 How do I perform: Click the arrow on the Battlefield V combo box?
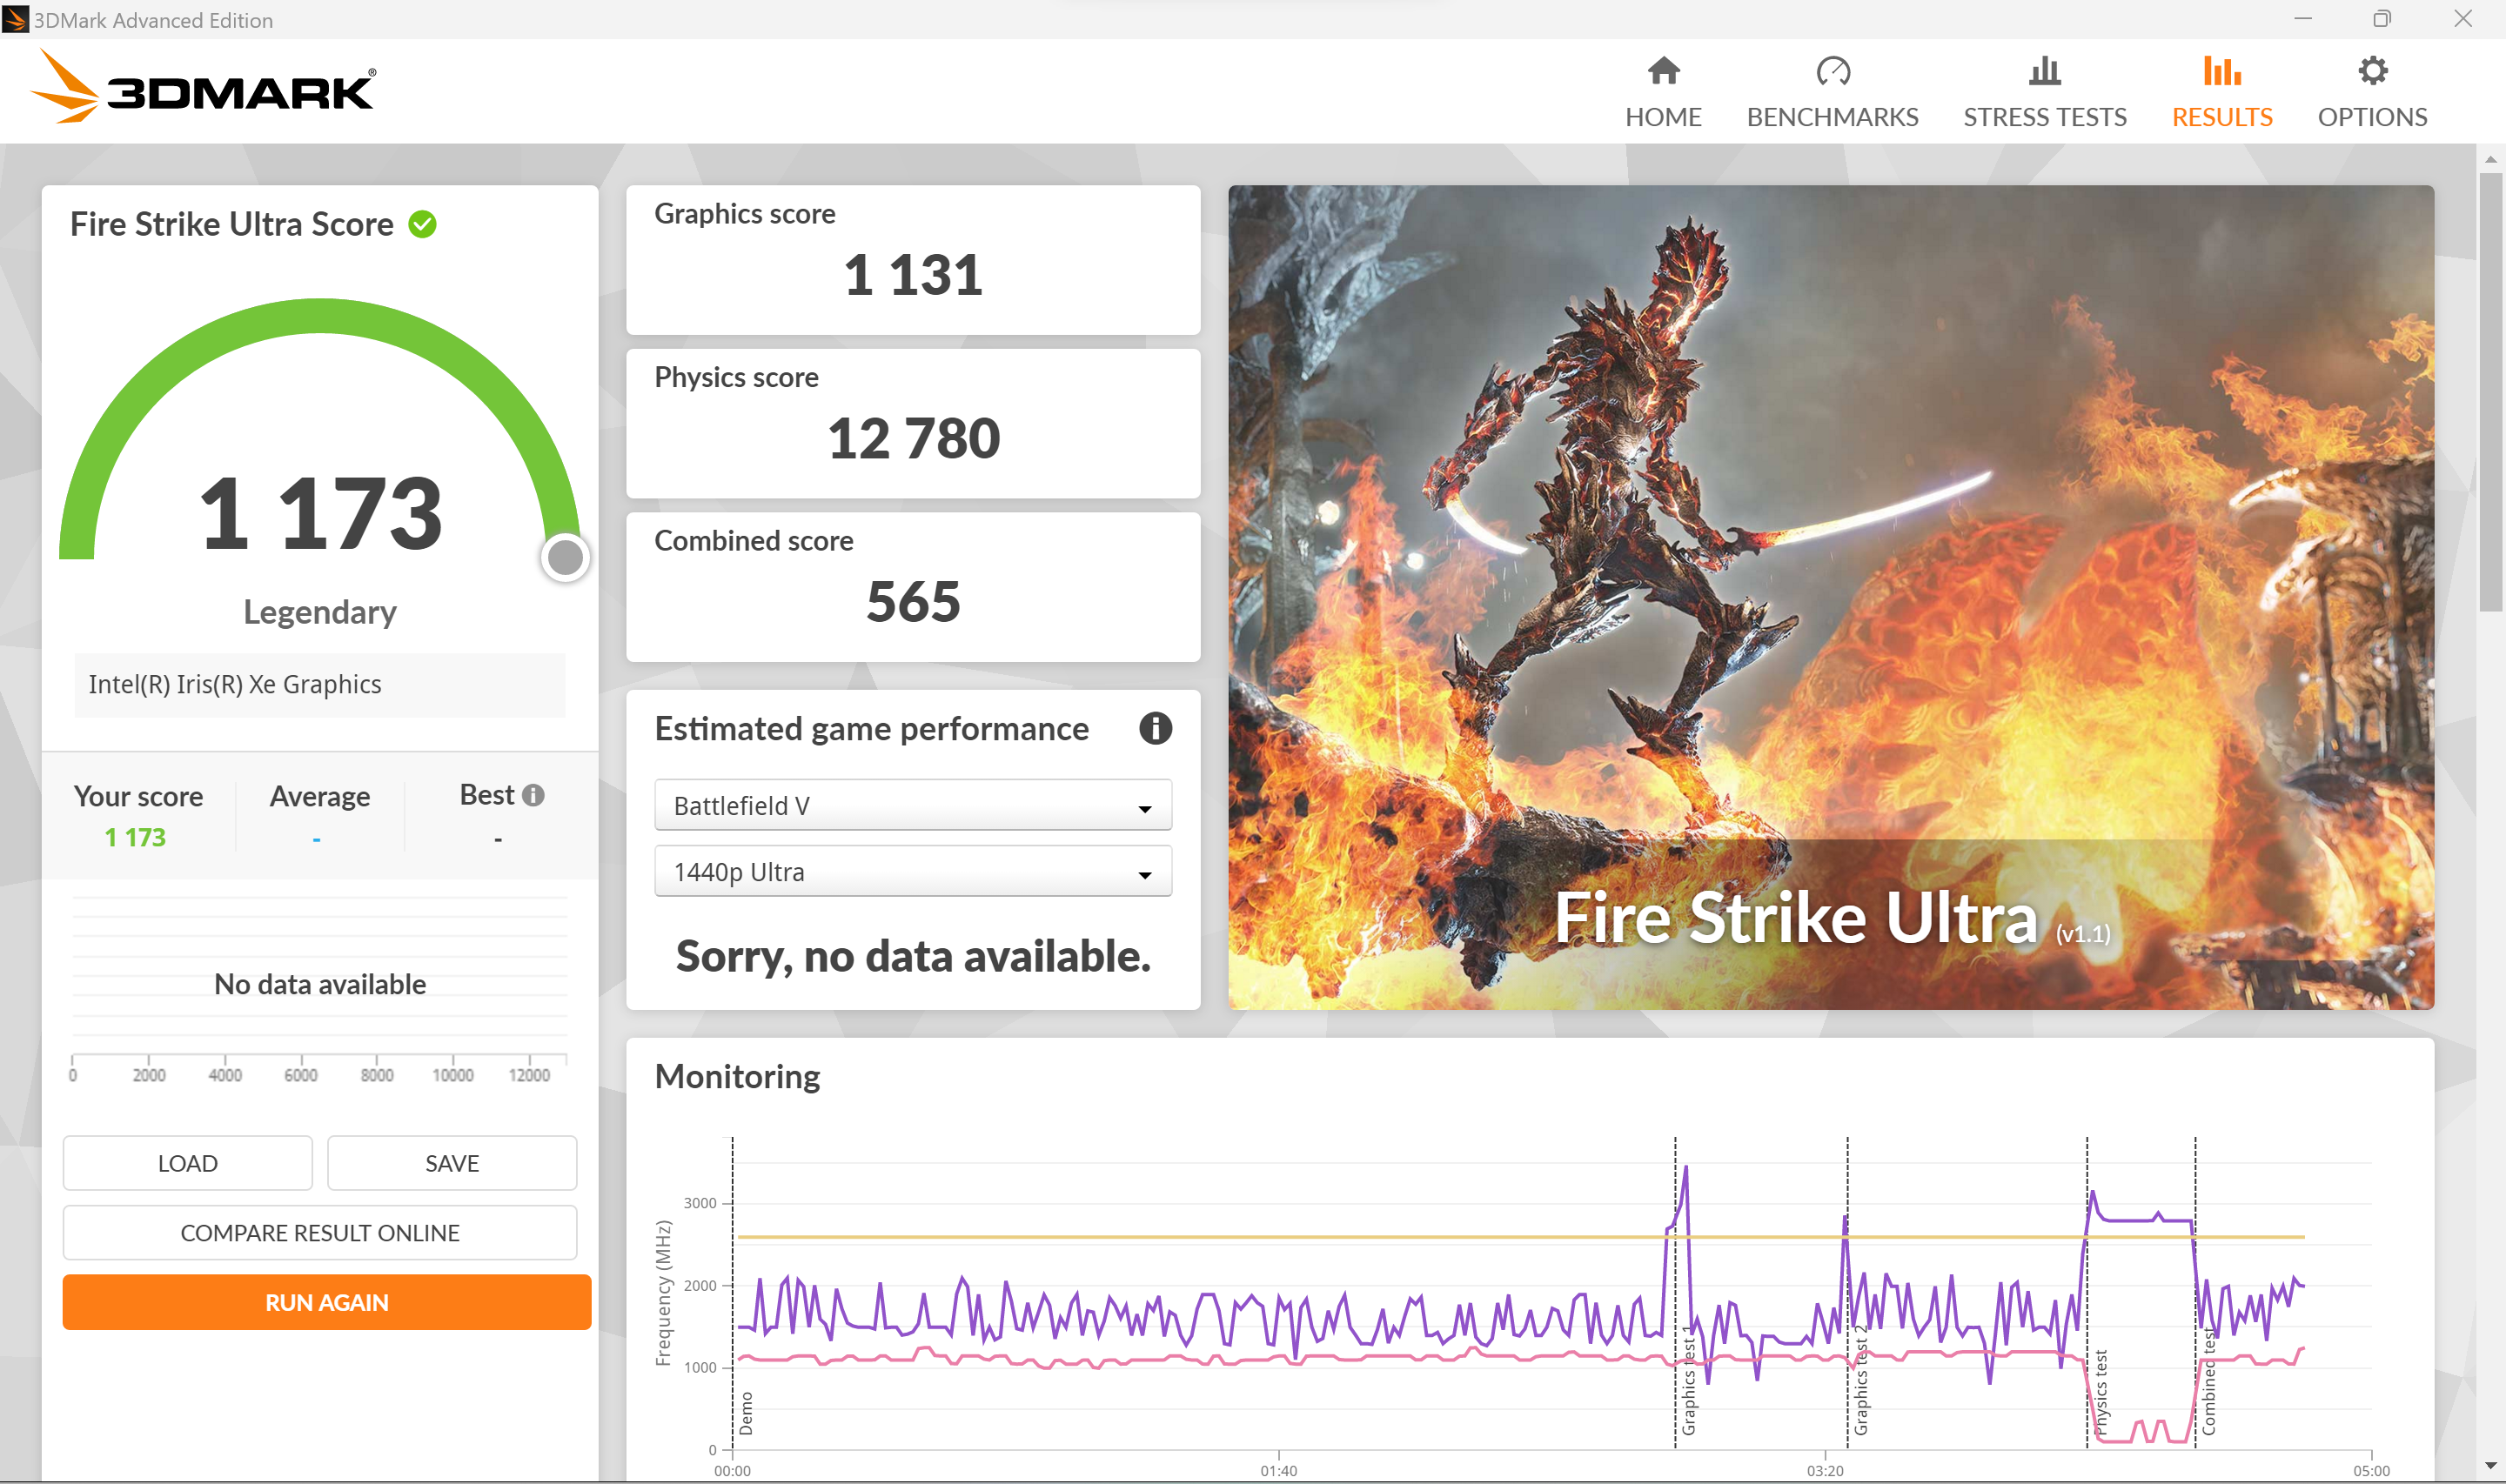(x=1145, y=808)
